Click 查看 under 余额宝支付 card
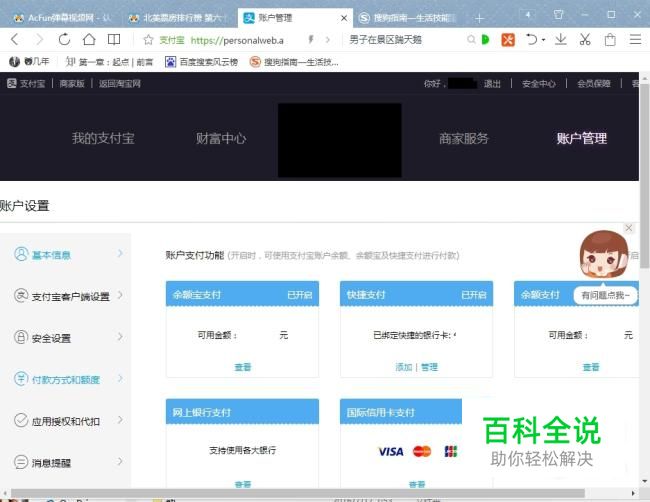 [243, 367]
